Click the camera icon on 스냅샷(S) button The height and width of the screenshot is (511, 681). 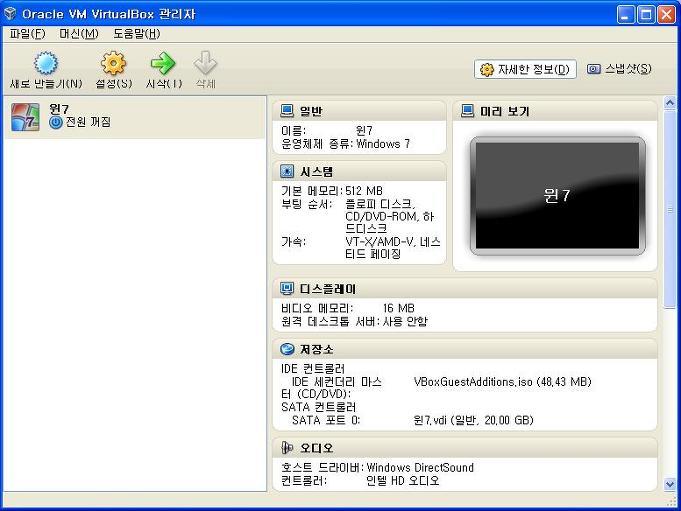click(x=594, y=69)
